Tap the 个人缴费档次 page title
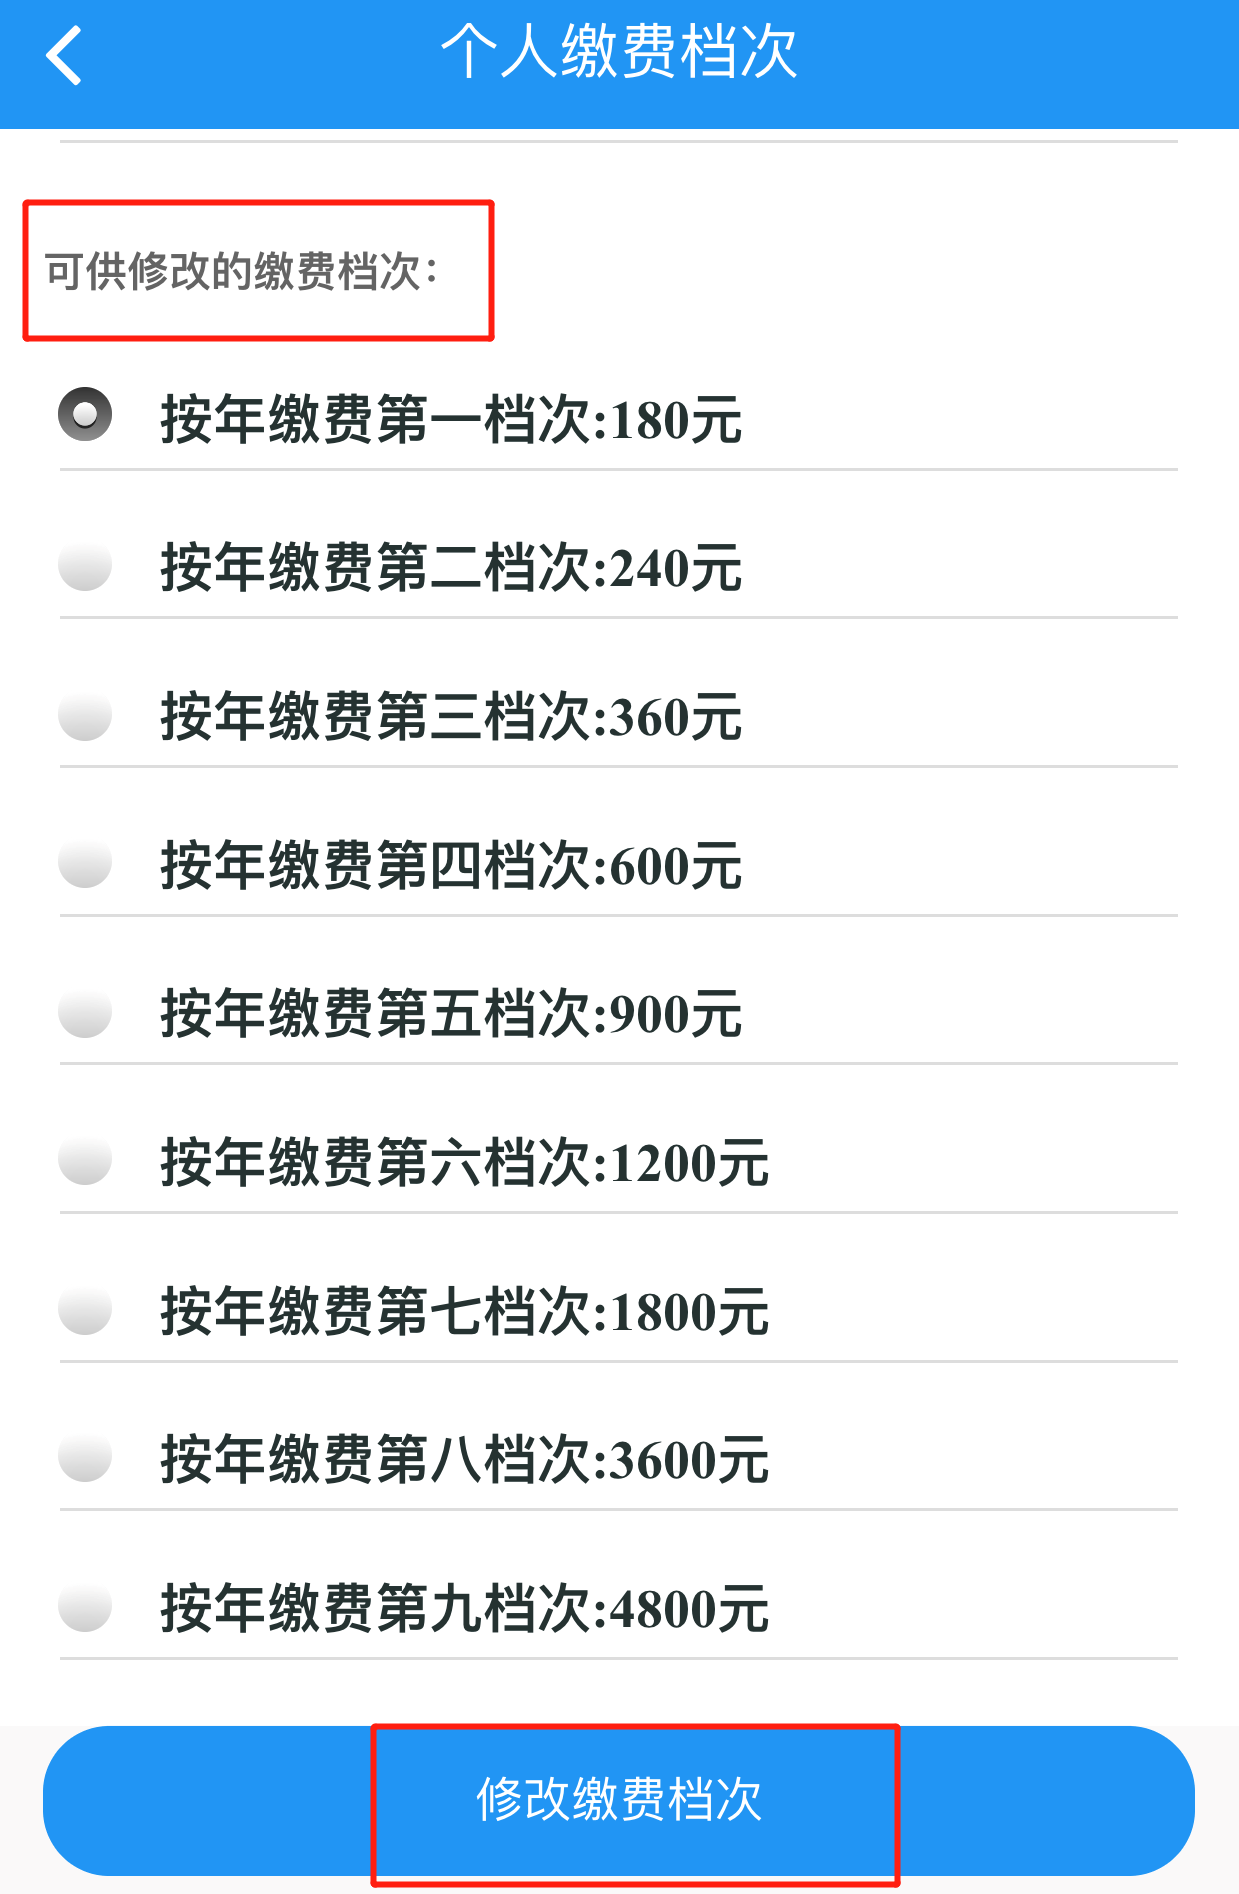Image resolution: width=1239 pixels, height=1894 pixels. 619,52
